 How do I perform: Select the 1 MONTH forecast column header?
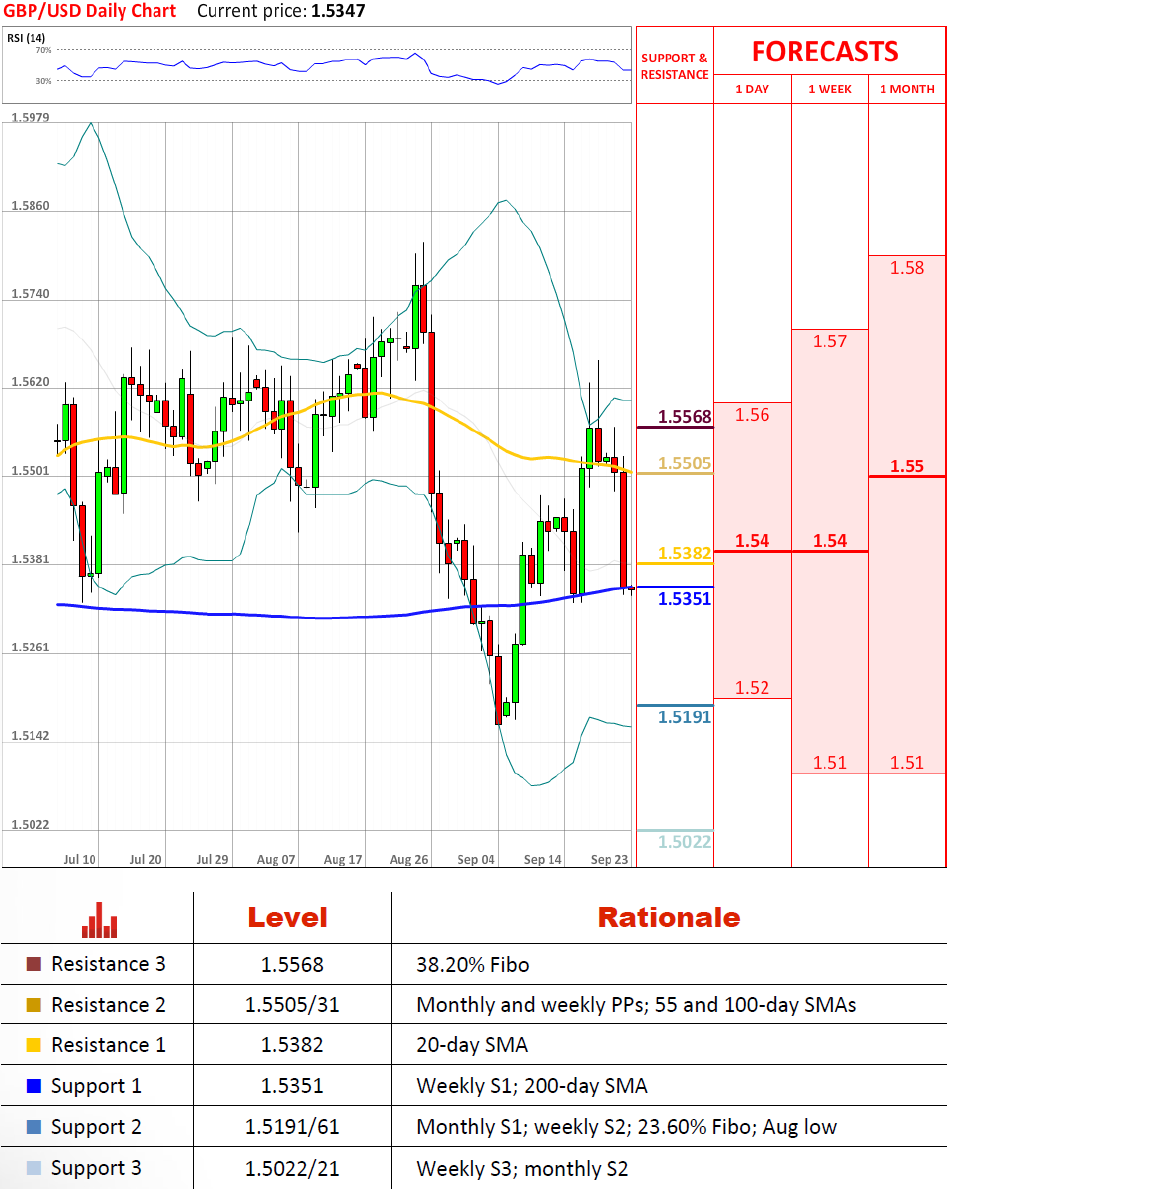pyautogui.click(x=907, y=89)
